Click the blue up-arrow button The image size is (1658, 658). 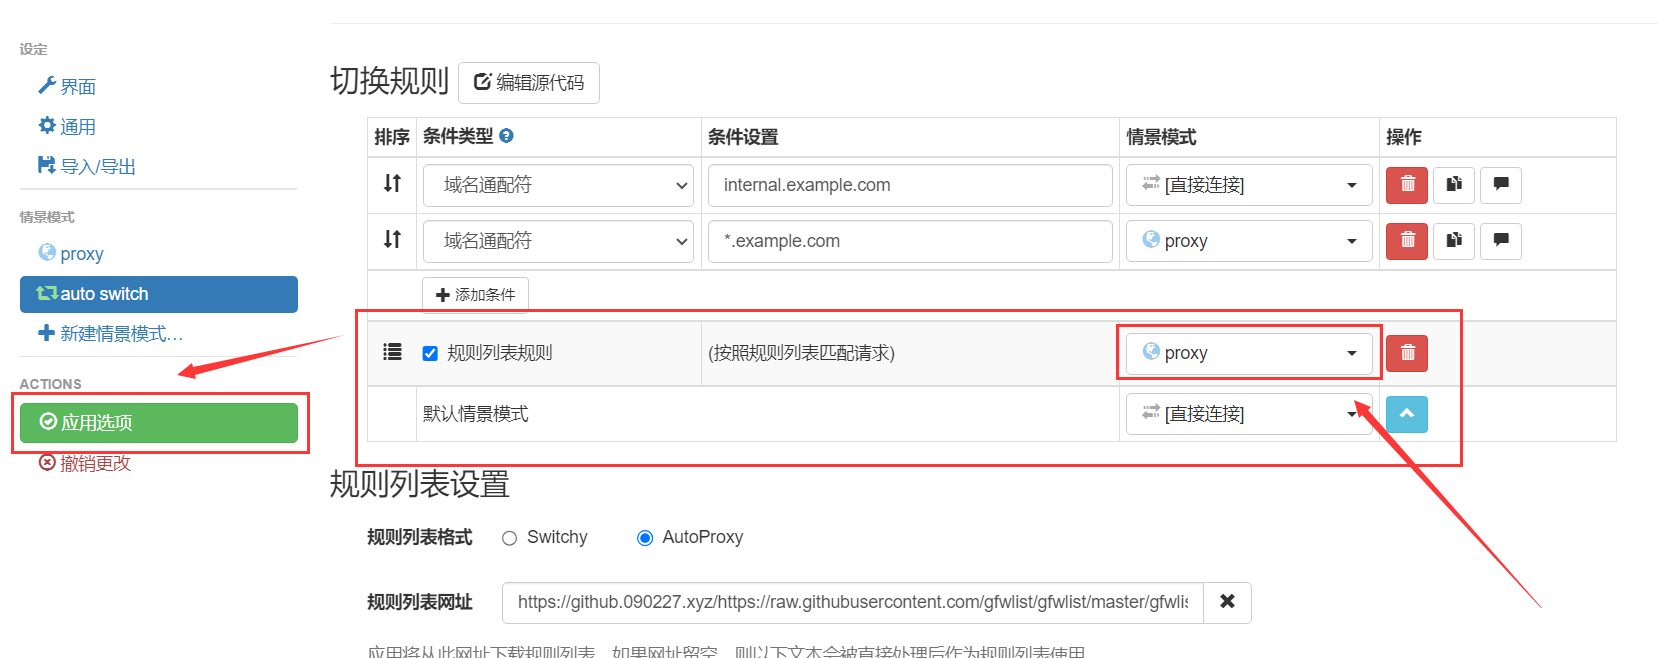coord(1407,414)
